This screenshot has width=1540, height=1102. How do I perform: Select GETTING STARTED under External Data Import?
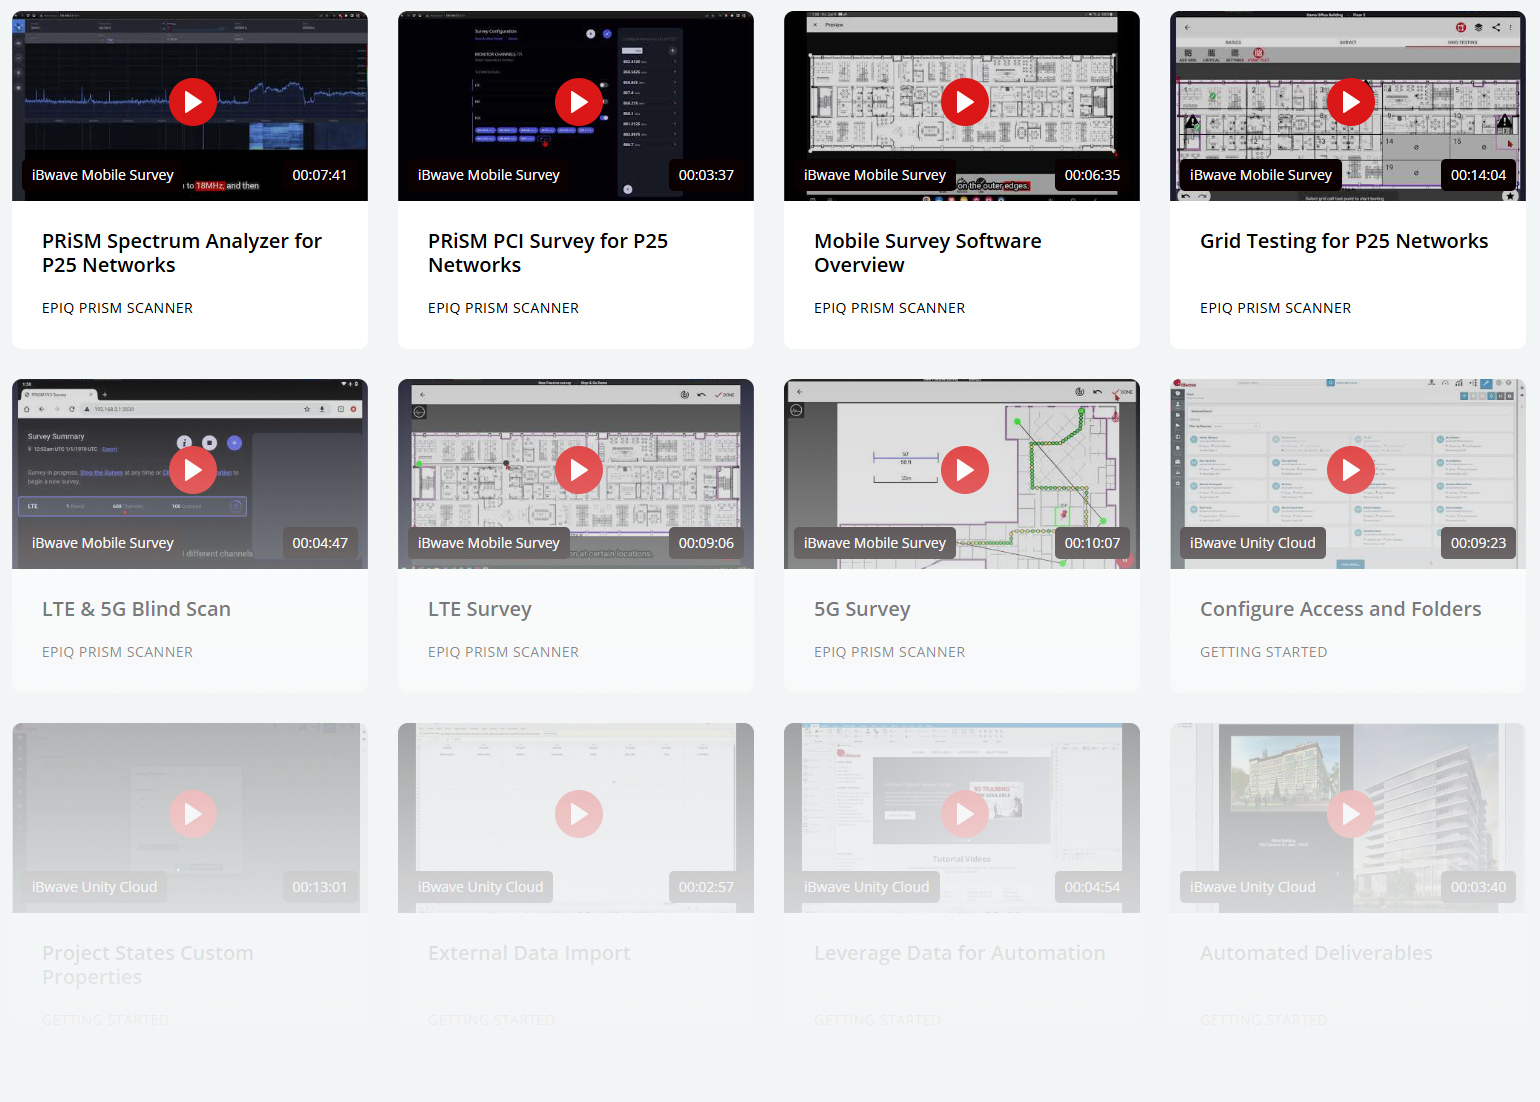click(491, 1019)
